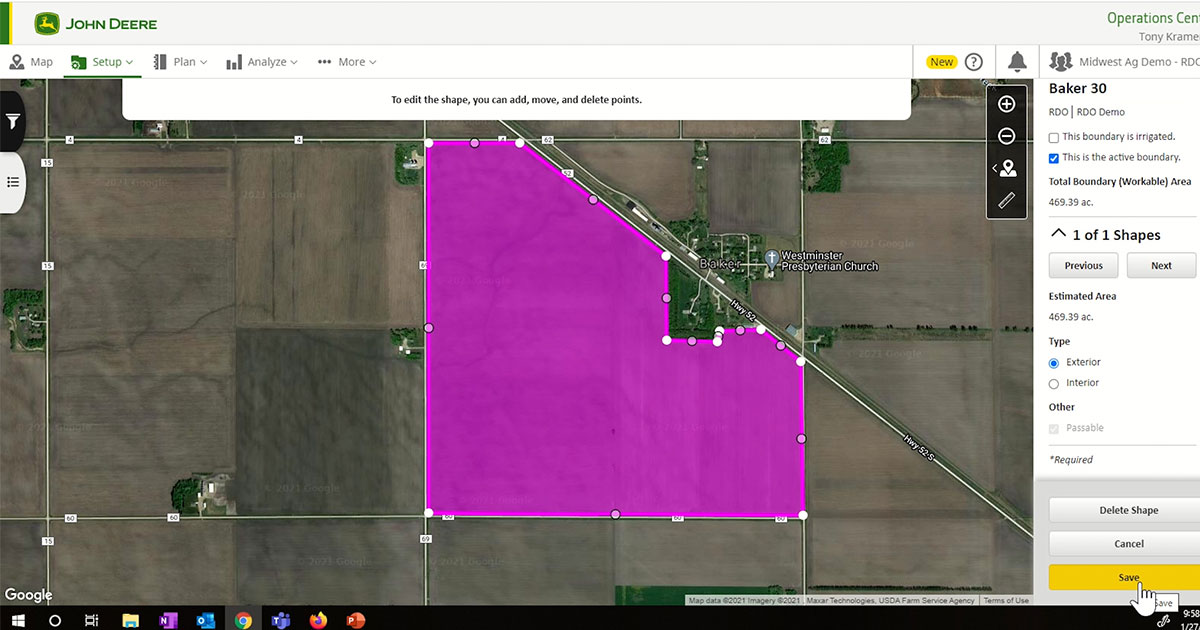Click Delete Shape button
This screenshot has width=1200, height=630.
point(1128,510)
